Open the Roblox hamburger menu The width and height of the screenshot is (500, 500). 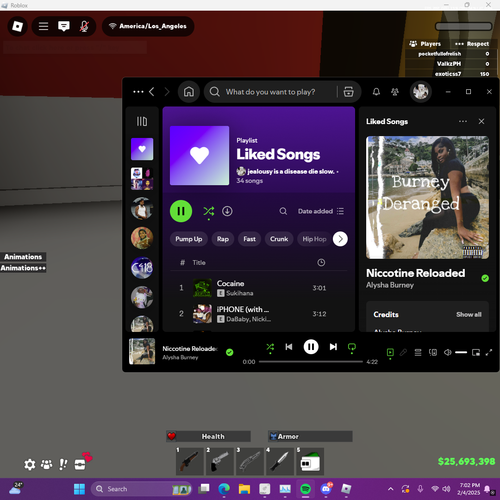pos(43,26)
